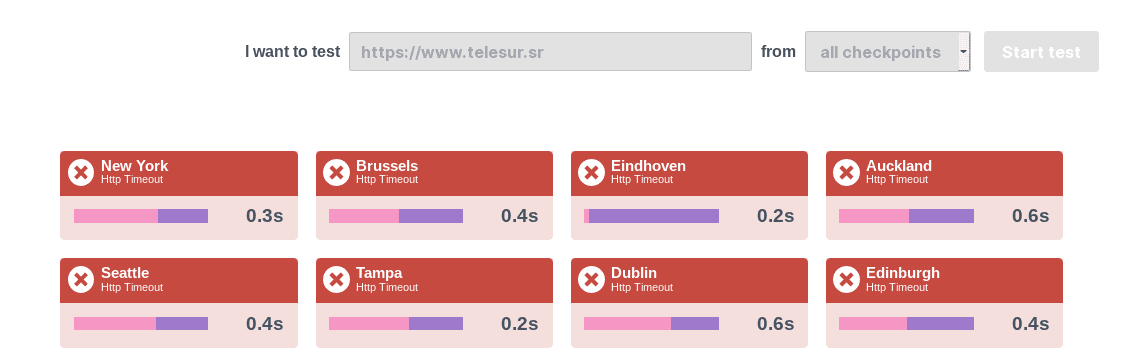Click the Start test button
Image resolution: width=1134 pixels, height=360 pixels.
[1041, 52]
